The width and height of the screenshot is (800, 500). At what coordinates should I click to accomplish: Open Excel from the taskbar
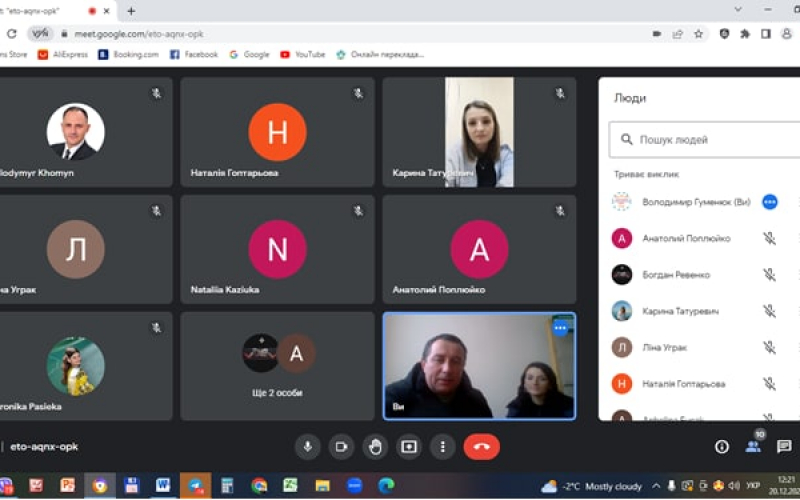290,486
